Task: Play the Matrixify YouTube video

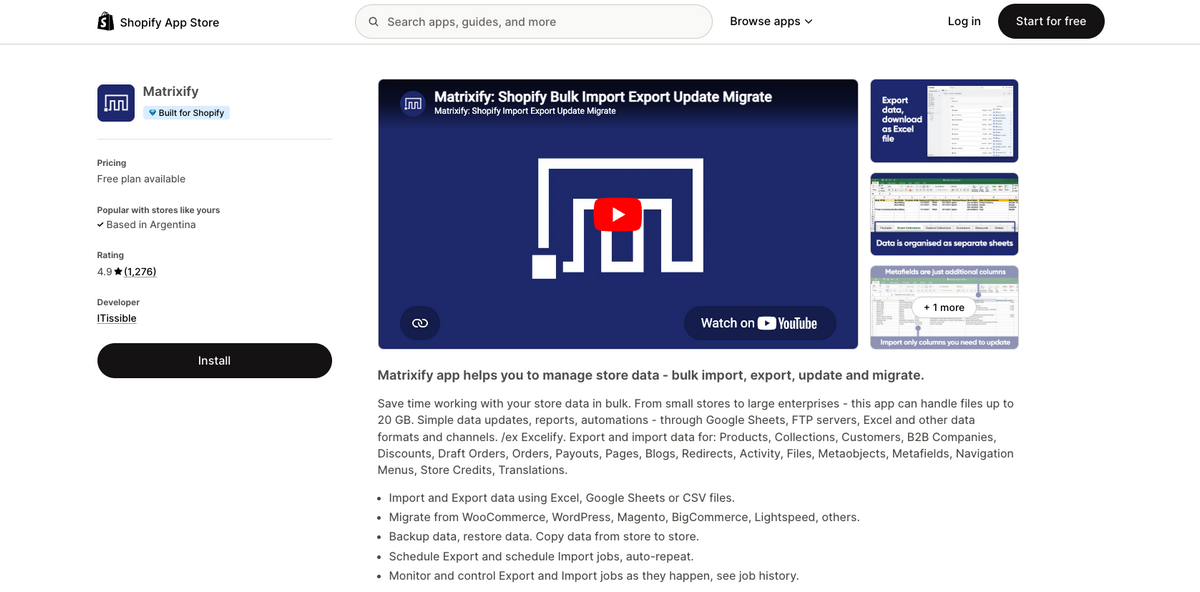Action: (x=617, y=214)
